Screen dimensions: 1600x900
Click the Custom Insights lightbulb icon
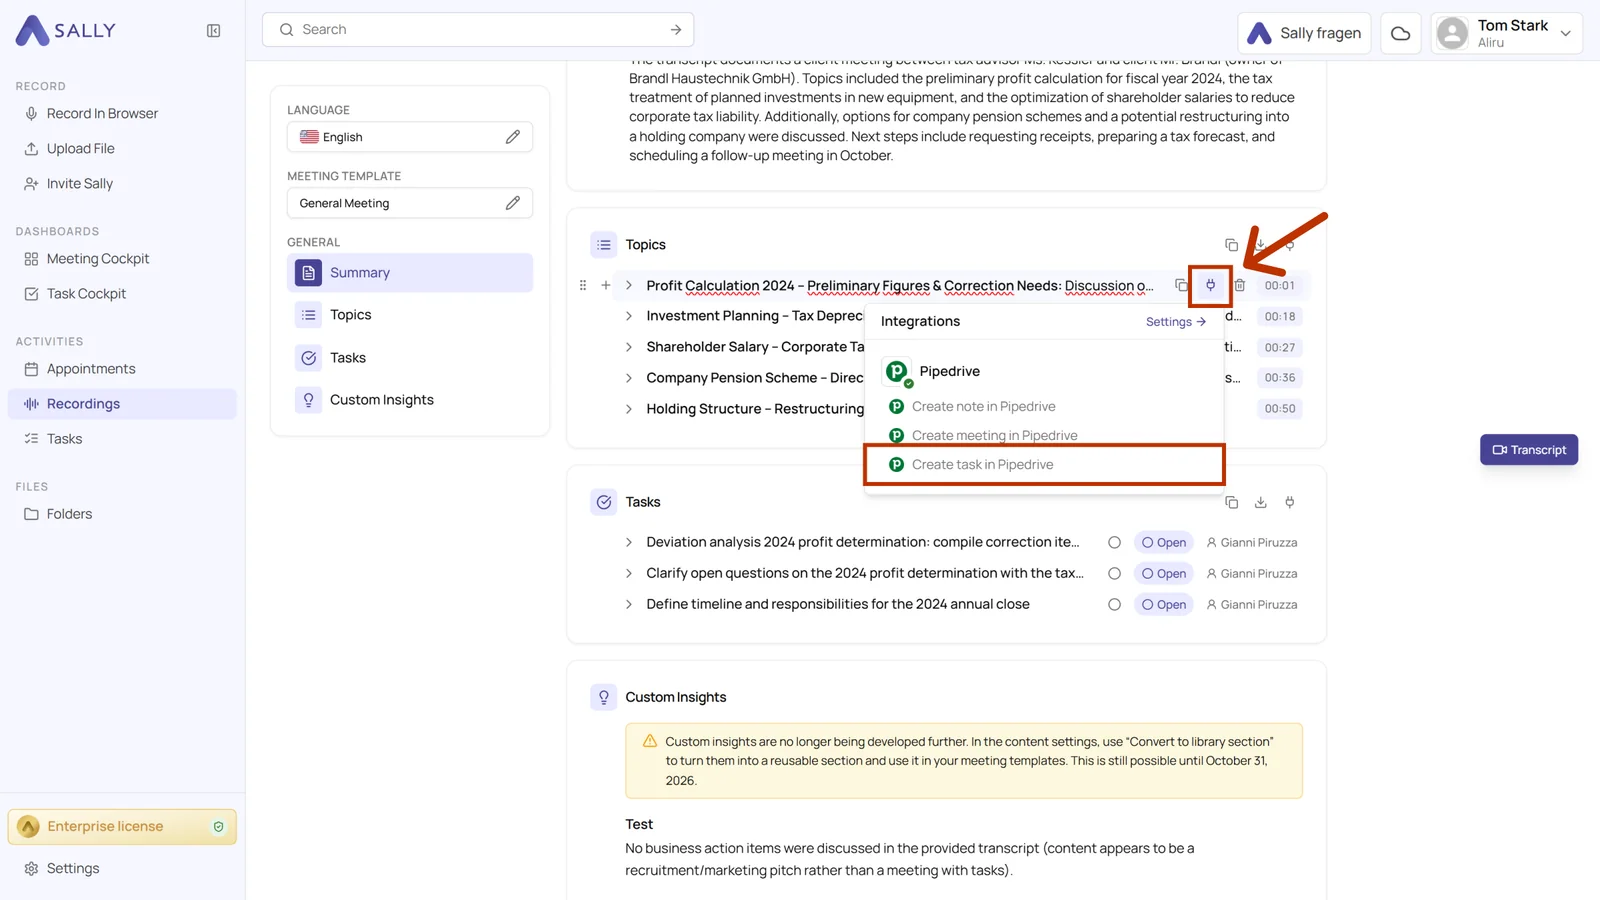[x=604, y=697]
